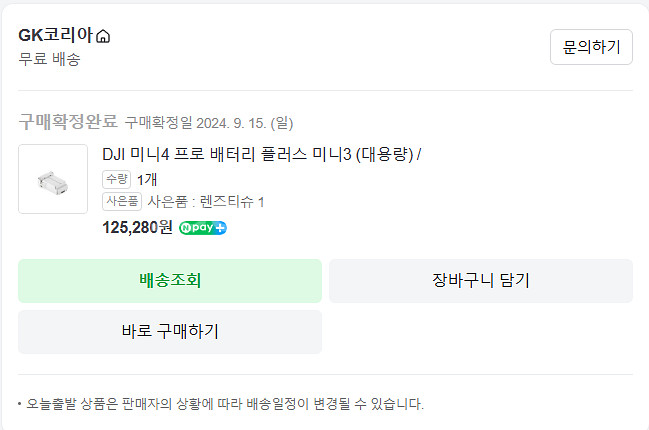
Task: Click the 무료 배송 label
Action: 49,59
